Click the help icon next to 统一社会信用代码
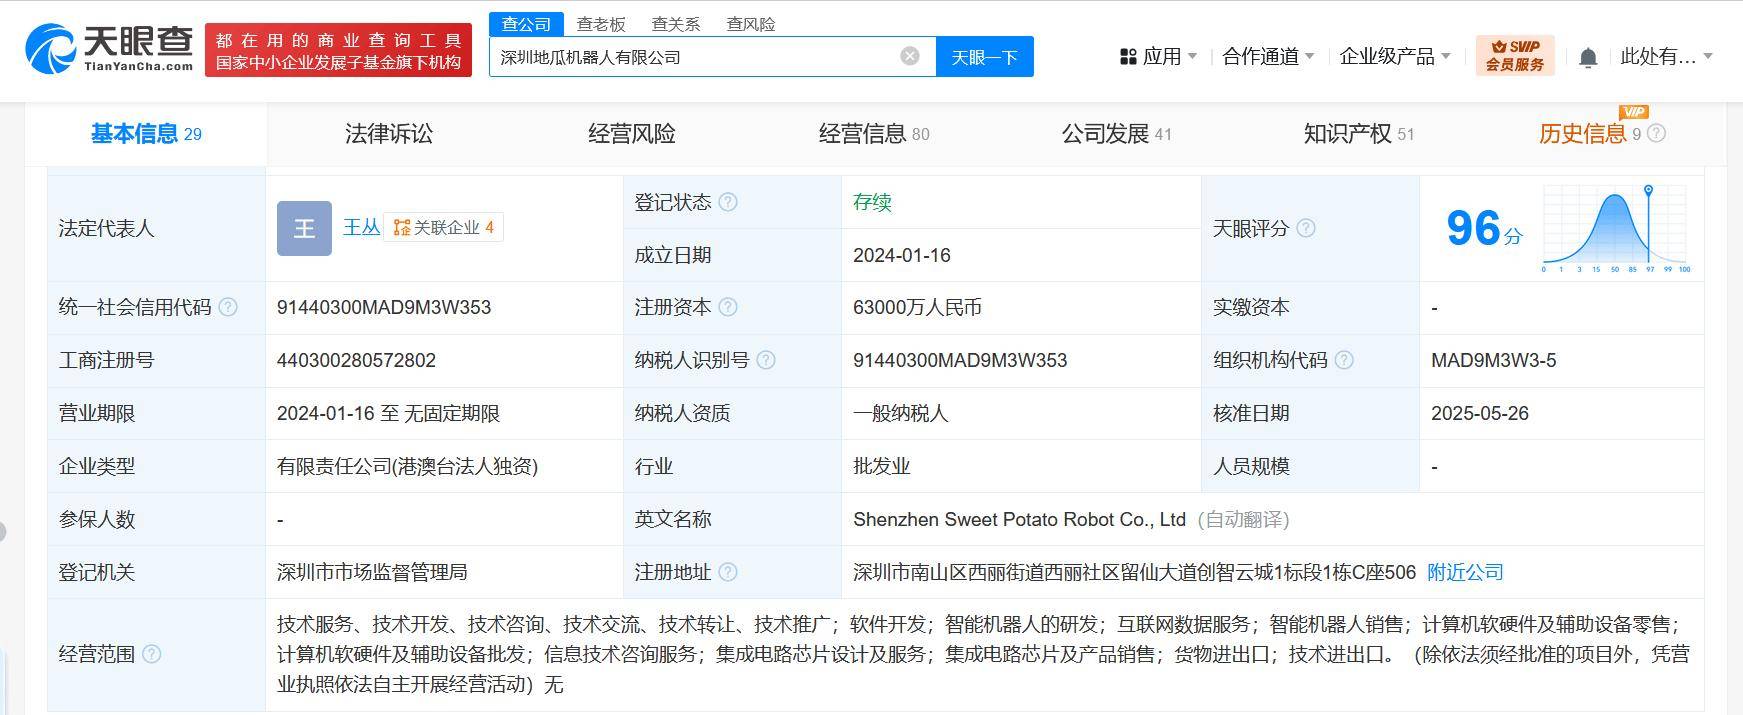1743x715 pixels. 228,307
